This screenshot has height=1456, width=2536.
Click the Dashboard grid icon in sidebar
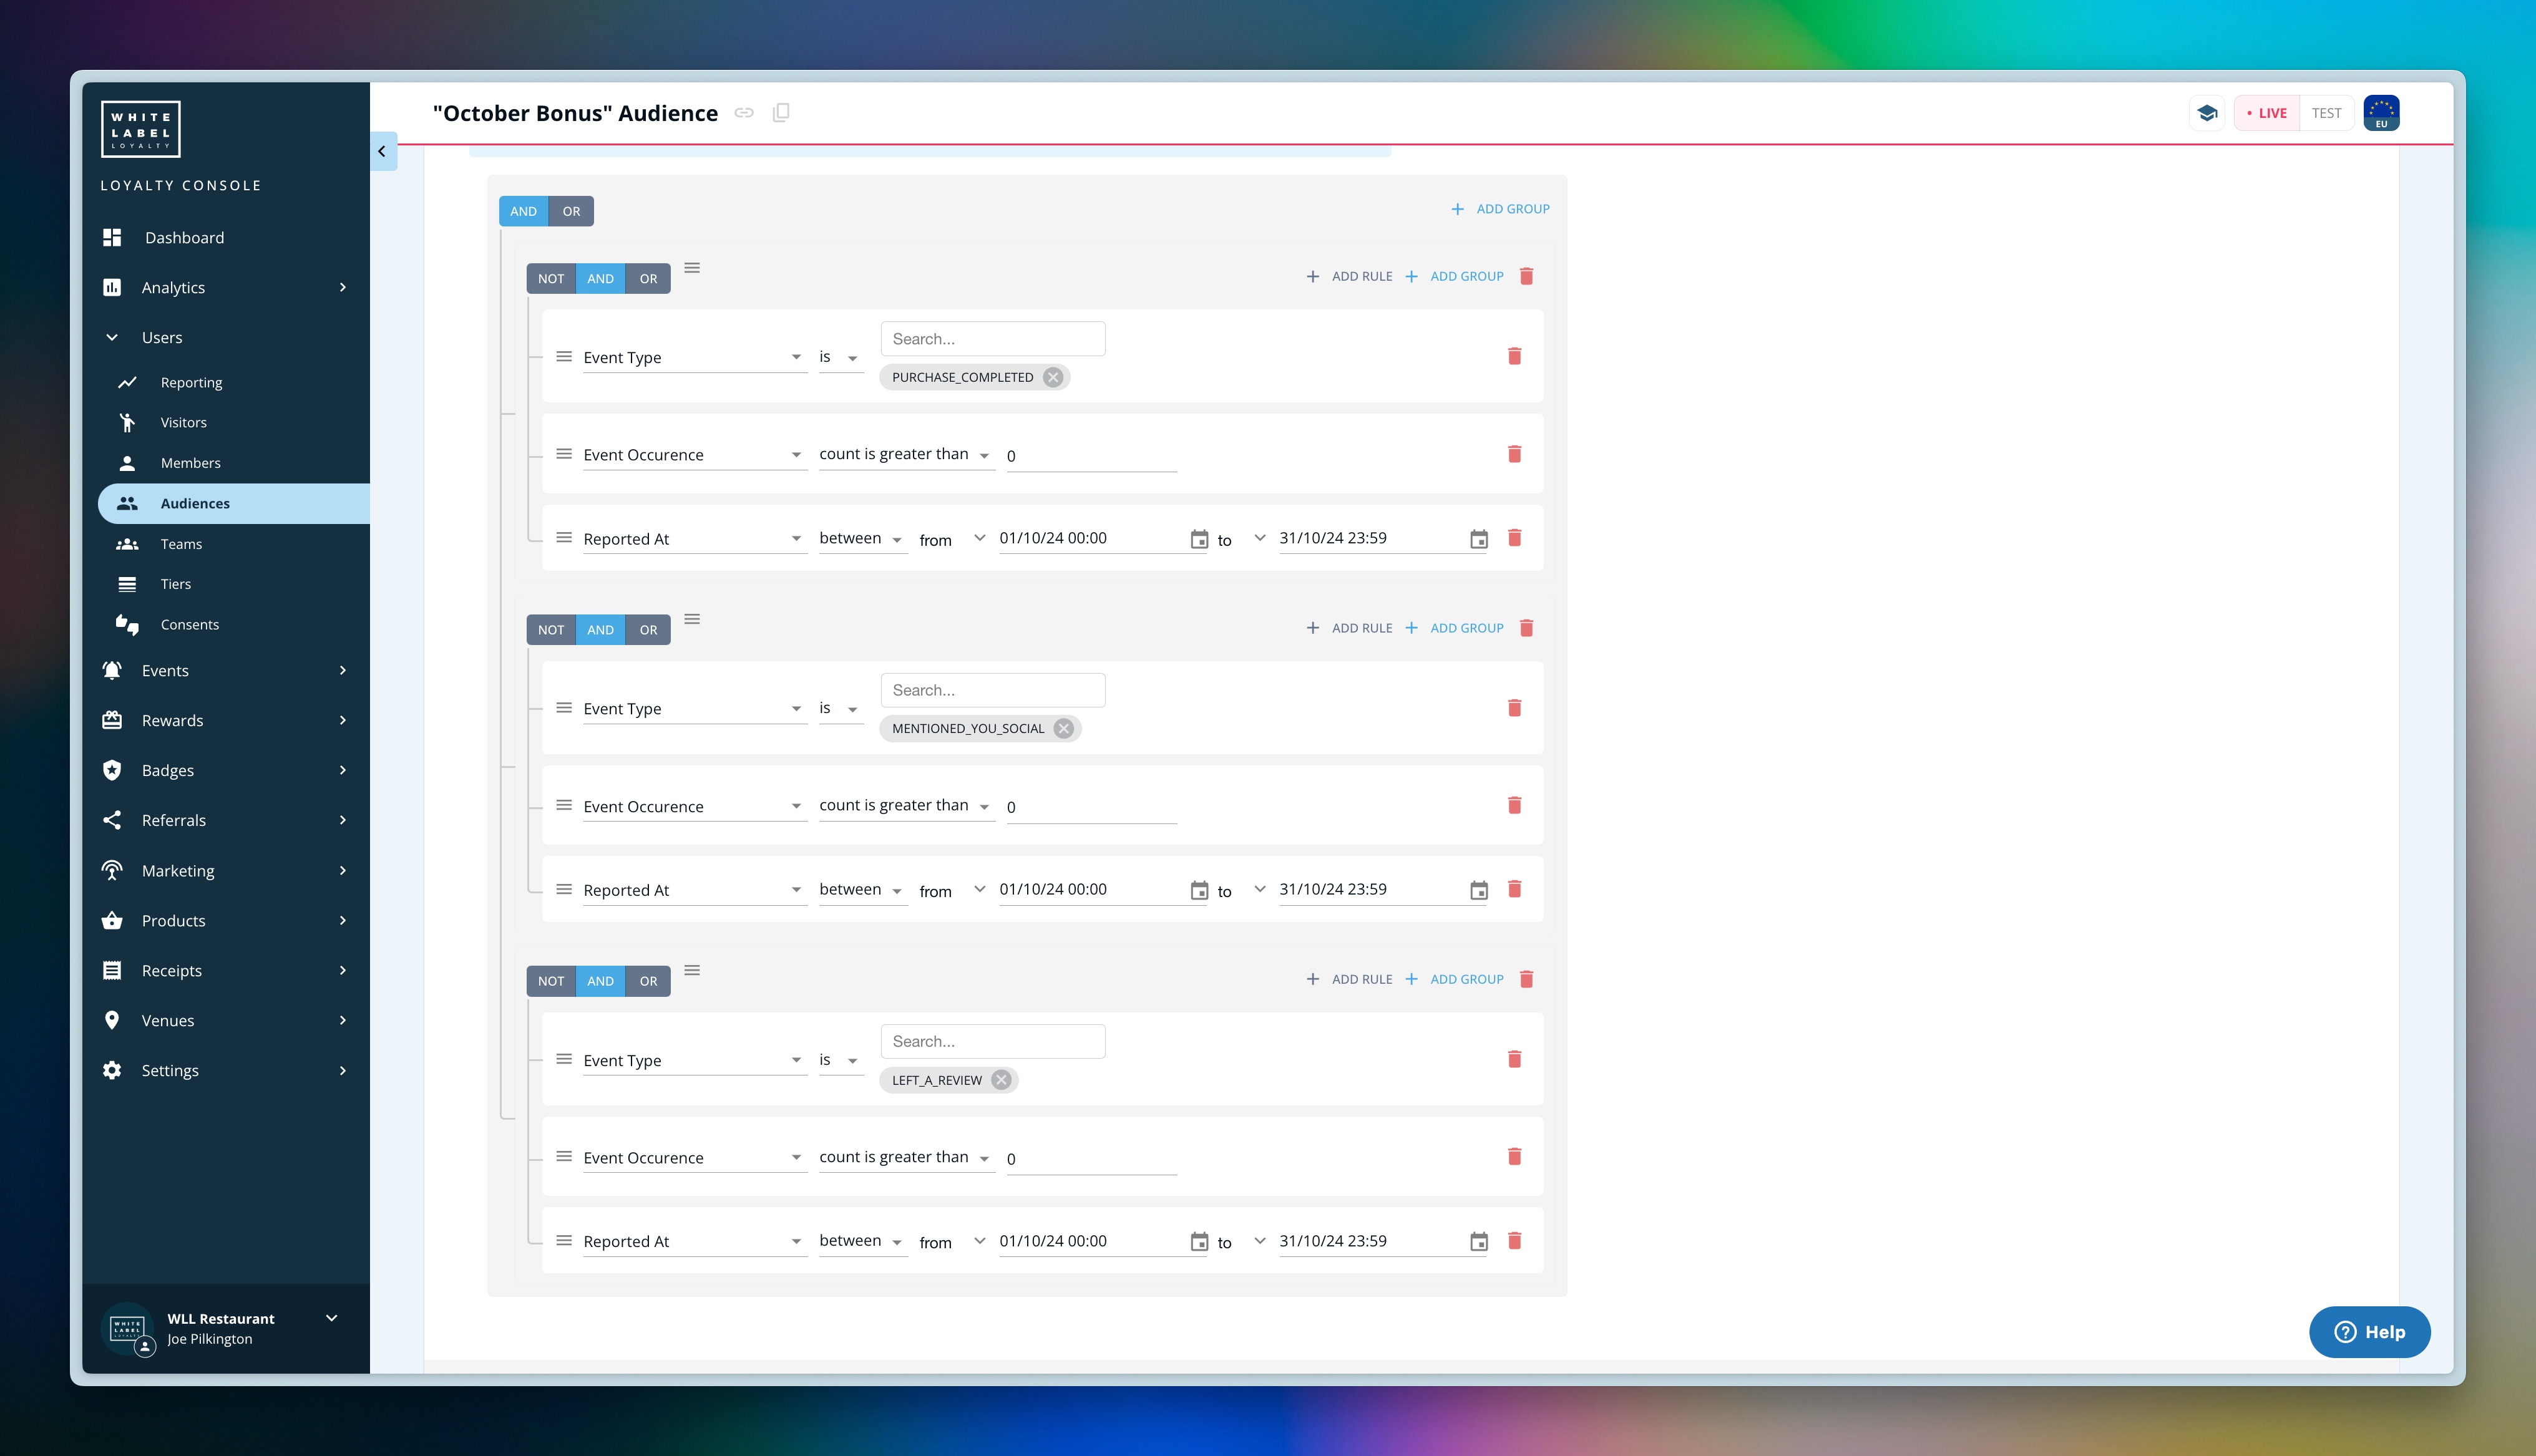112,237
